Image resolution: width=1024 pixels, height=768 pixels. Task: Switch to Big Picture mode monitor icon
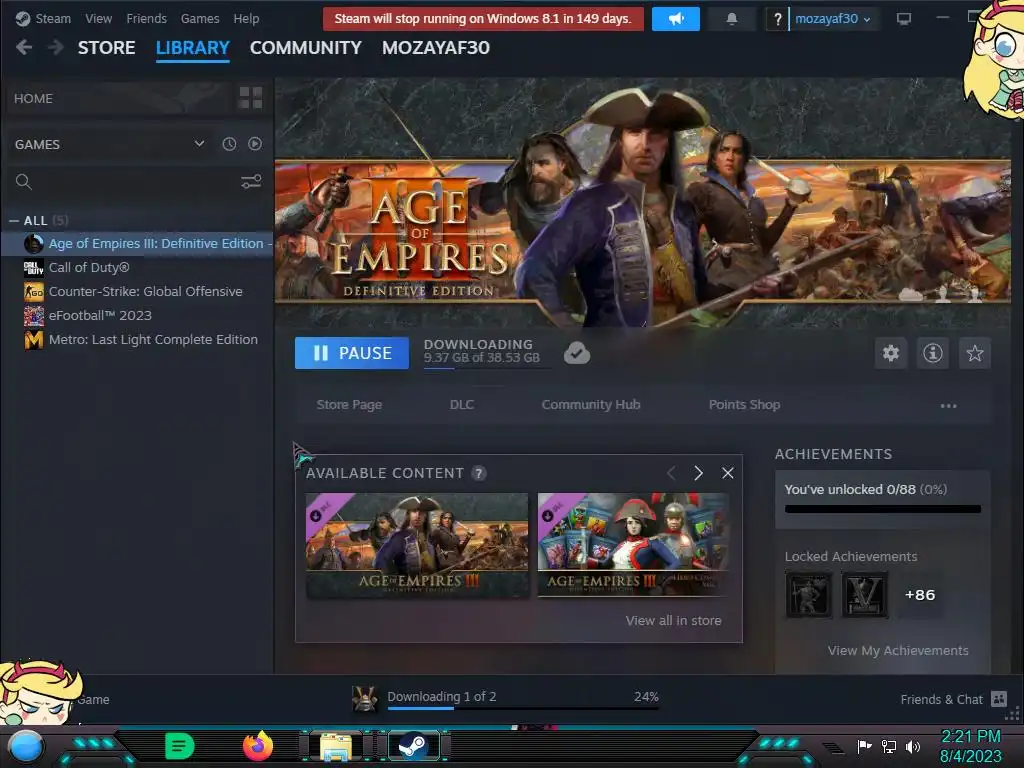click(903, 18)
